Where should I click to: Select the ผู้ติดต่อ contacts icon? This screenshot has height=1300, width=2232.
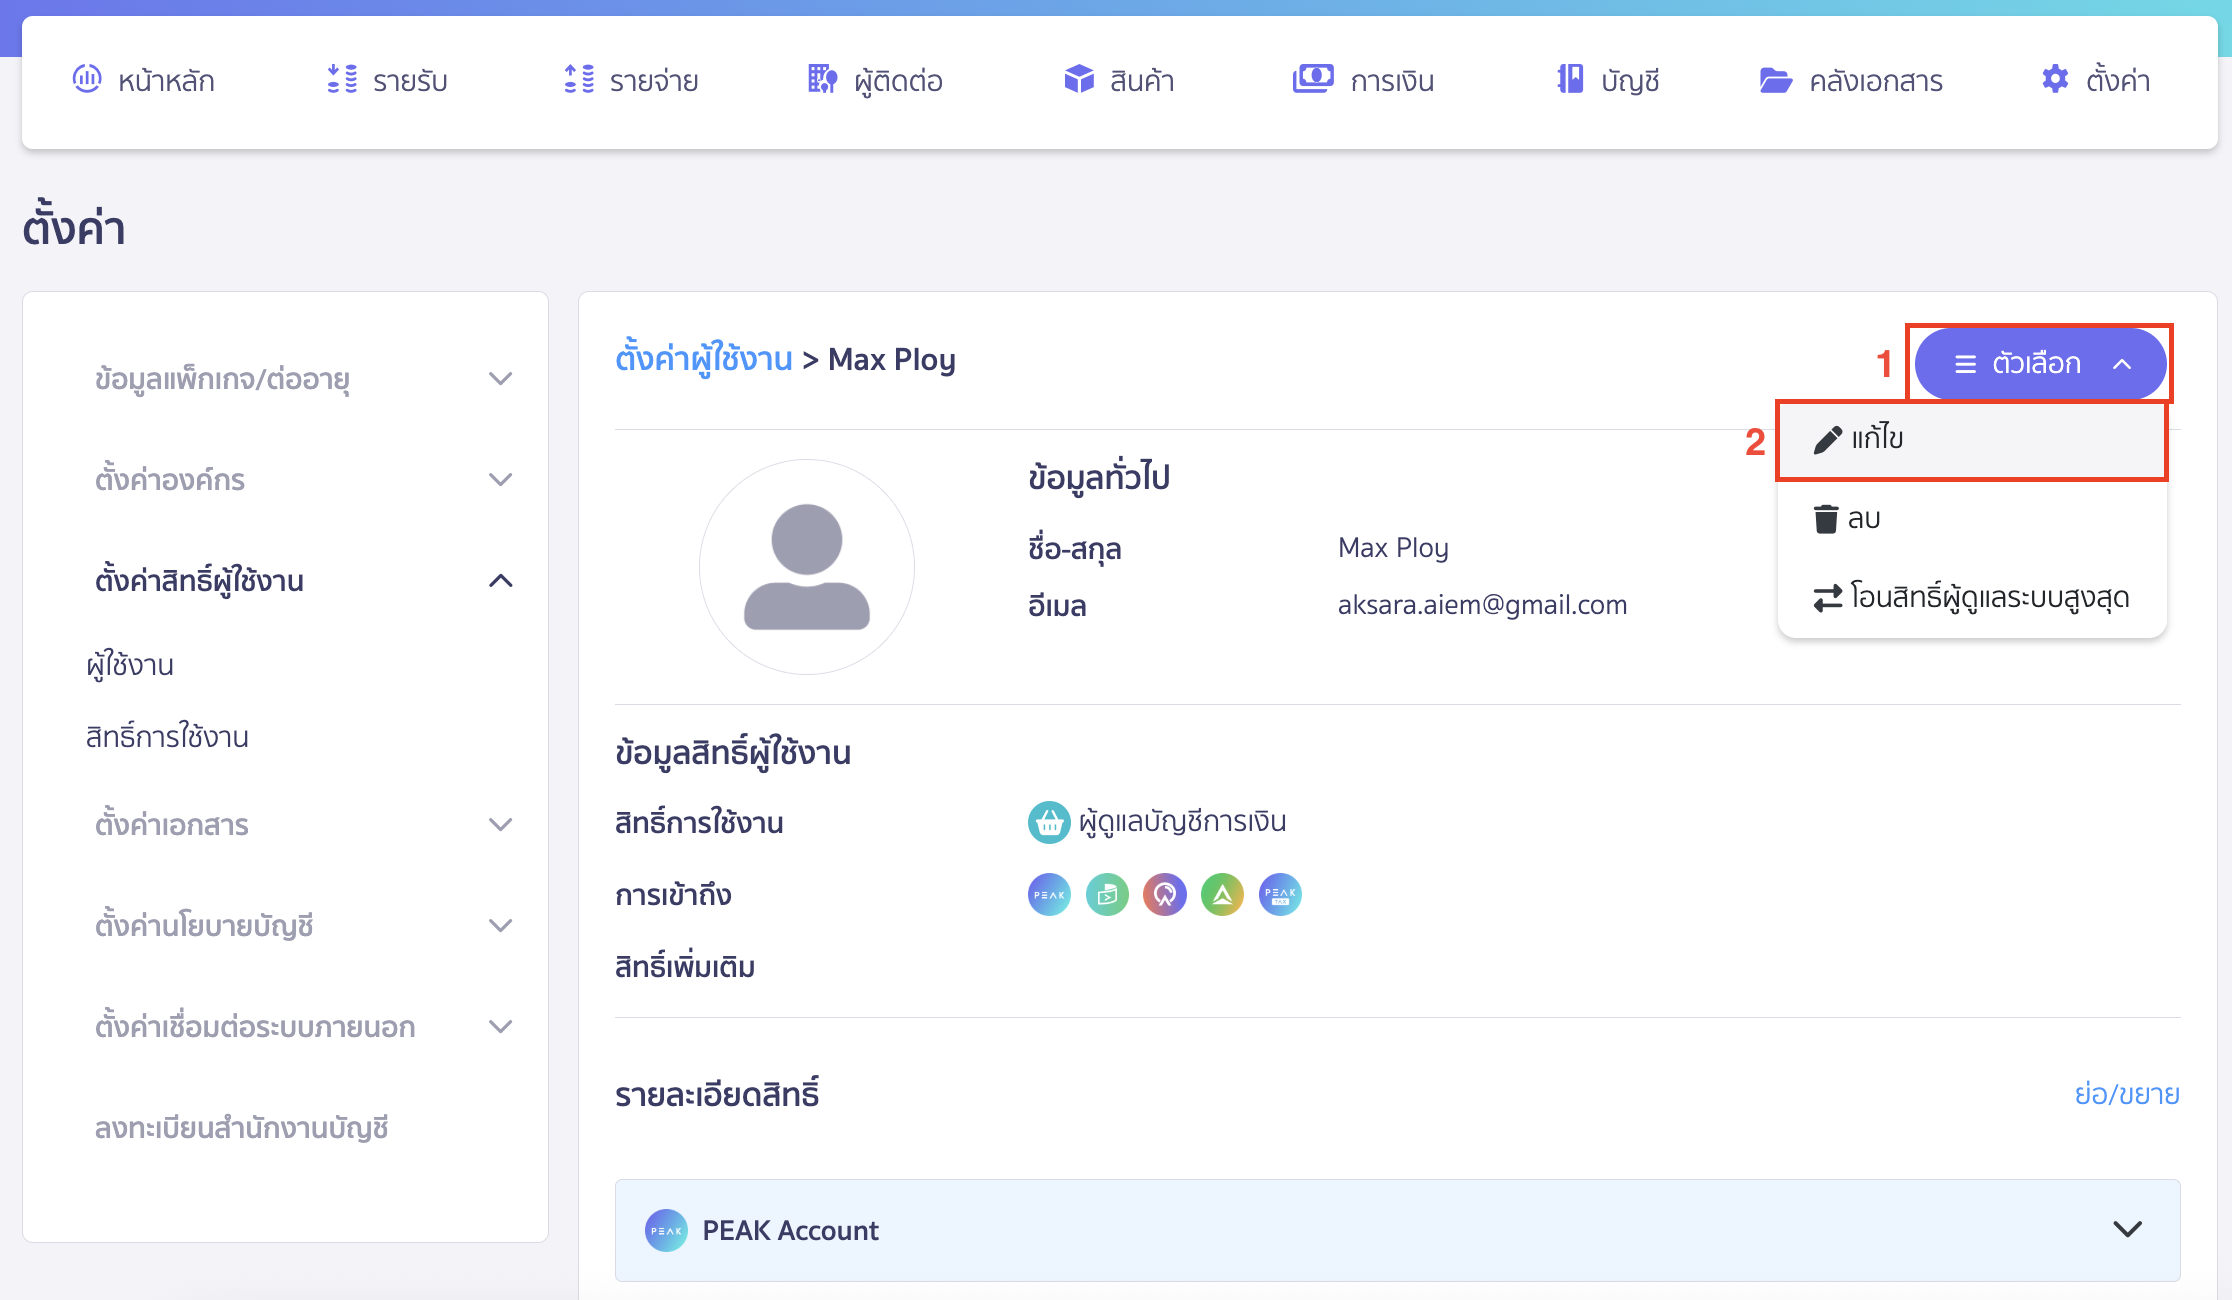coord(822,78)
